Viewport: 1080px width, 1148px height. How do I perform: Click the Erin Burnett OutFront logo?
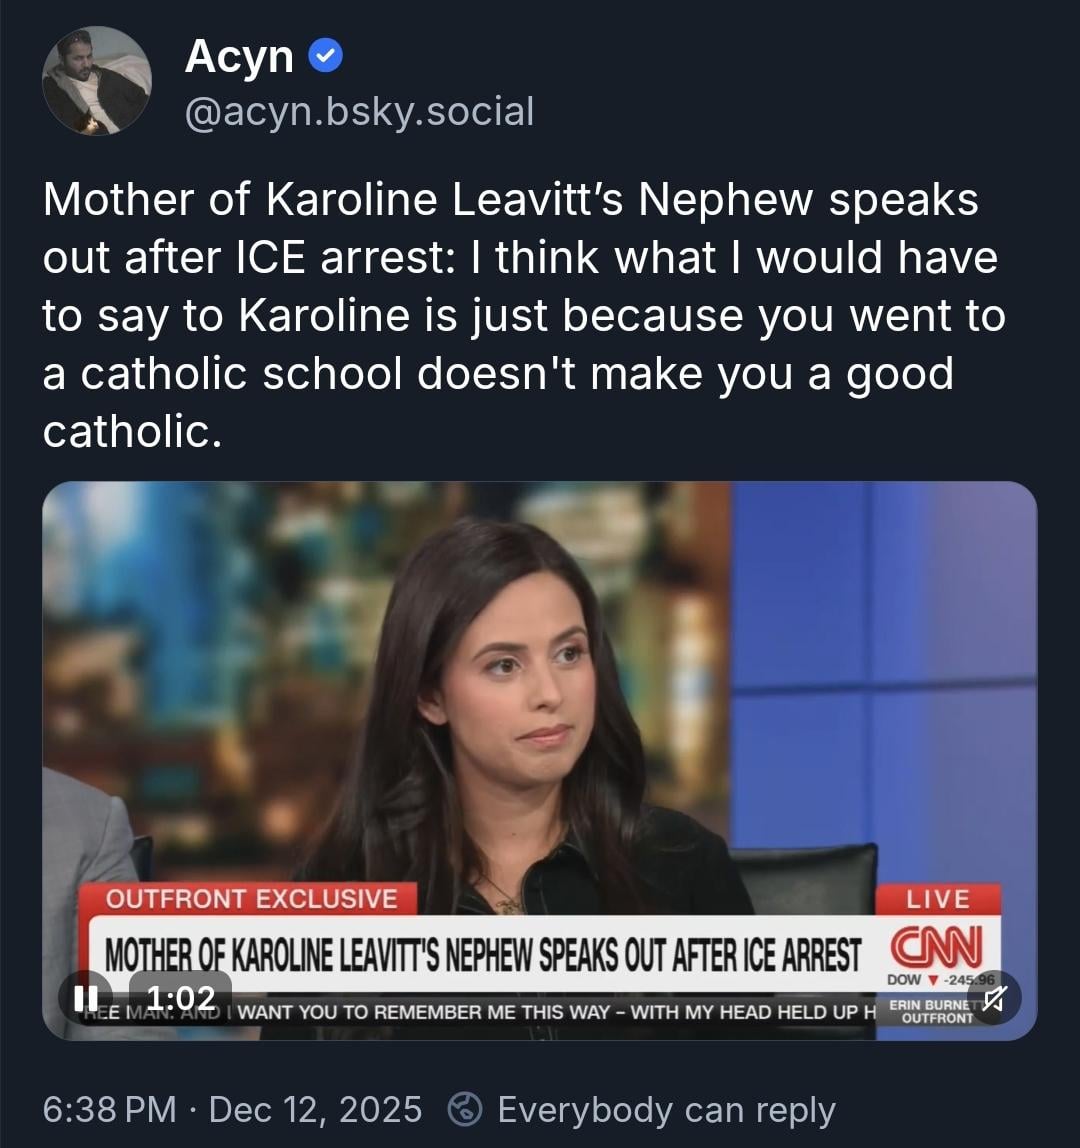(937, 1011)
